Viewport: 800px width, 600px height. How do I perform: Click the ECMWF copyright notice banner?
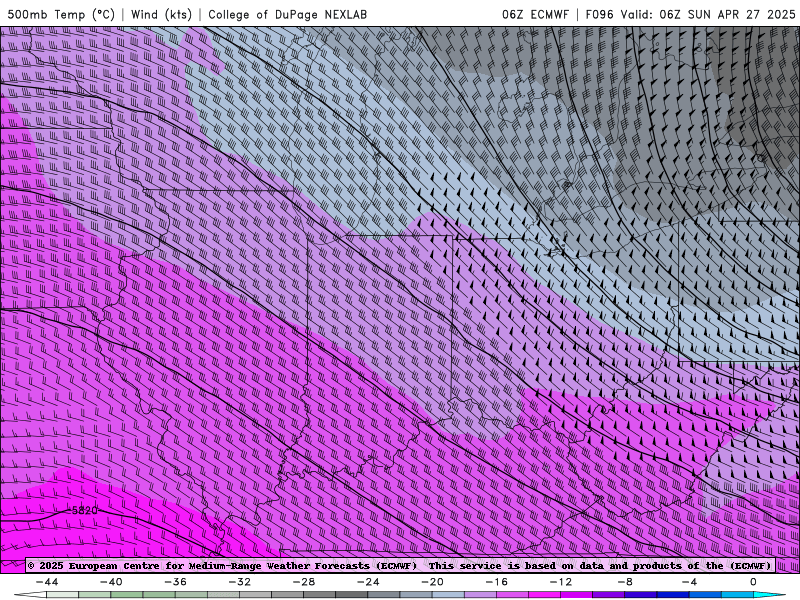click(399, 565)
